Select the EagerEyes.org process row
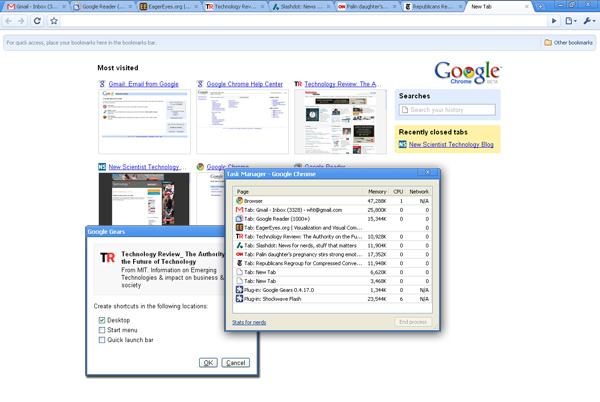This screenshot has height=402, width=600. pyautogui.click(x=333, y=228)
